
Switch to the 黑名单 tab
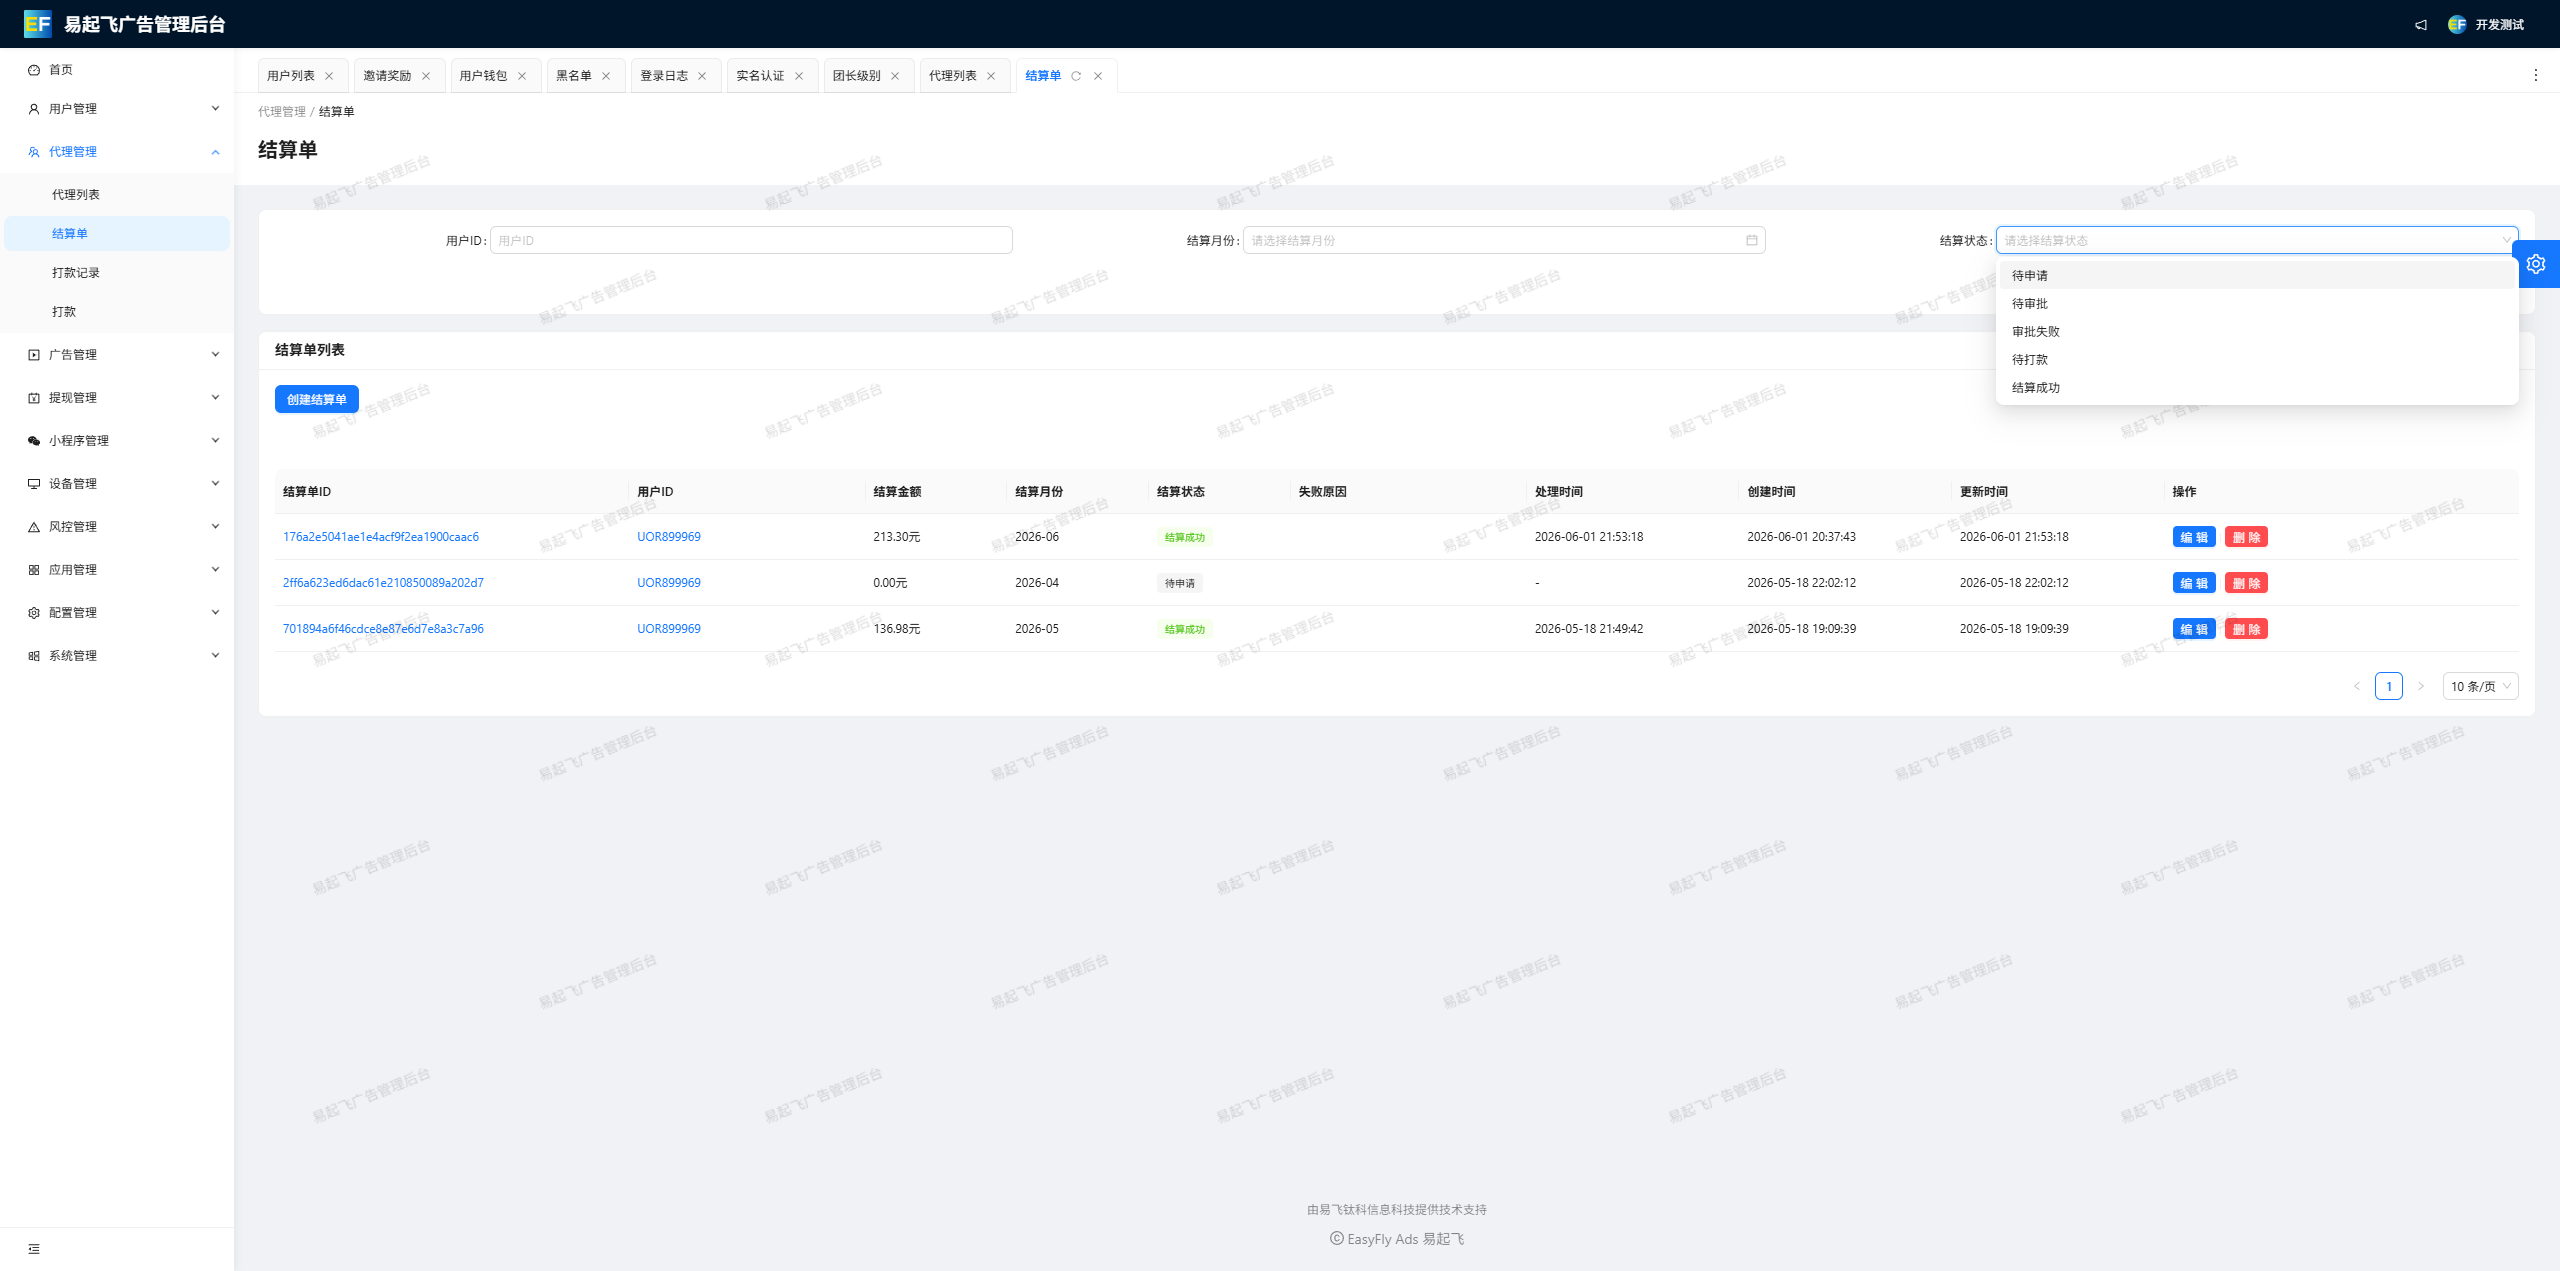(x=574, y=76)
